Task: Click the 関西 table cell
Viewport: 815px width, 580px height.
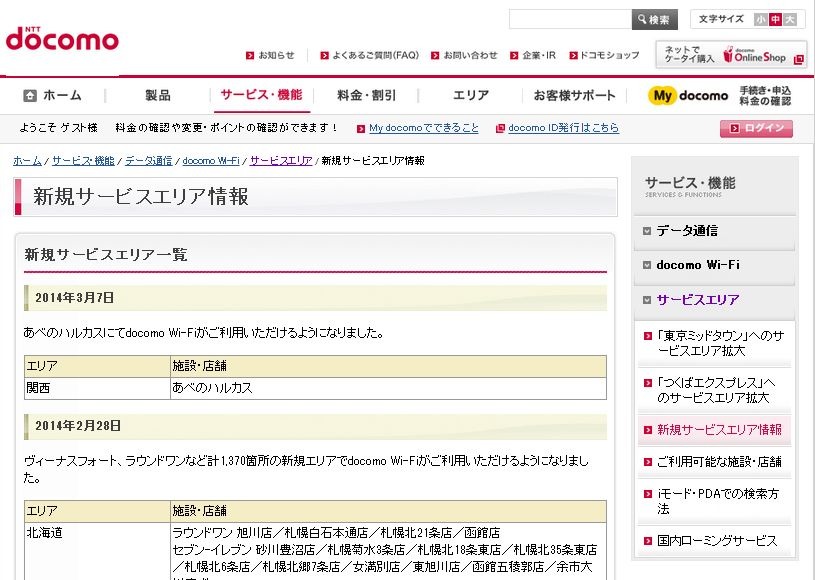Action: pyautogui.click(x=97, y=388)
